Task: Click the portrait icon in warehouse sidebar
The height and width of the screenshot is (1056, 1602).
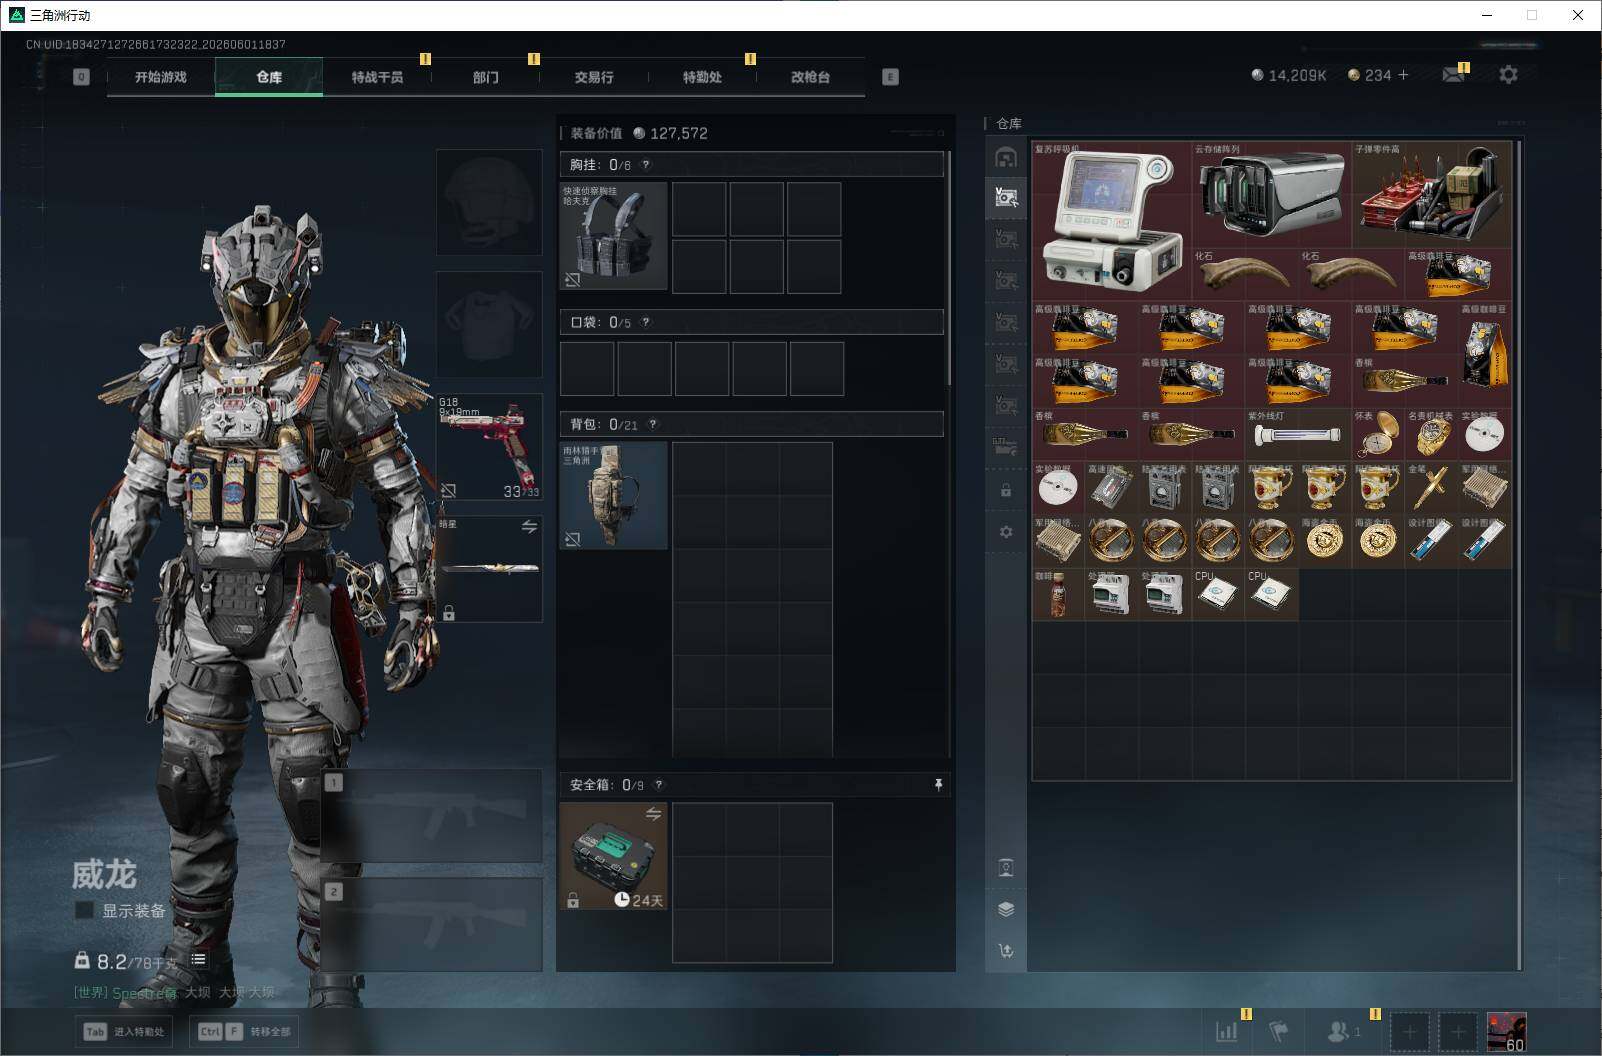Action: [1006, 867]
